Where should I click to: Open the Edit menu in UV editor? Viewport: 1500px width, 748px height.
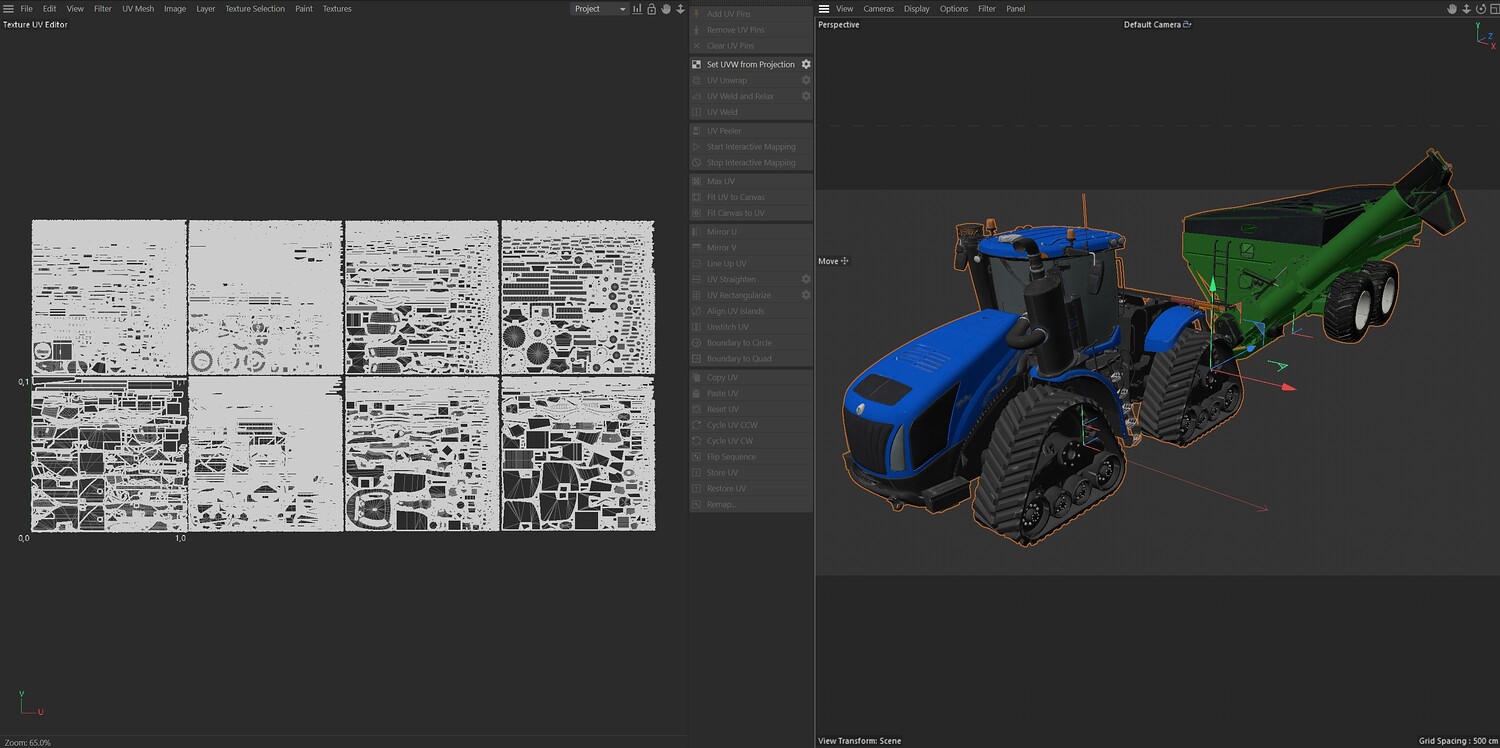tap(49, 9)
